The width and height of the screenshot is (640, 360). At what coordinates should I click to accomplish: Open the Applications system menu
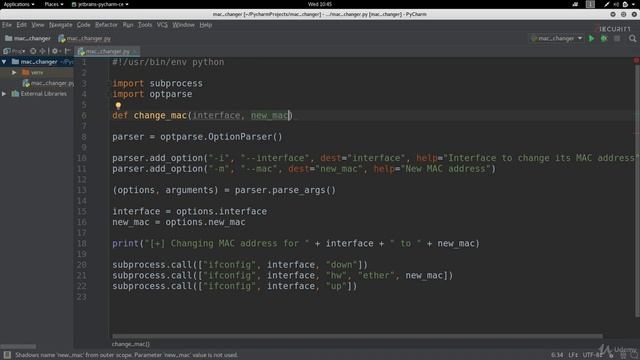tap(19, 4)
